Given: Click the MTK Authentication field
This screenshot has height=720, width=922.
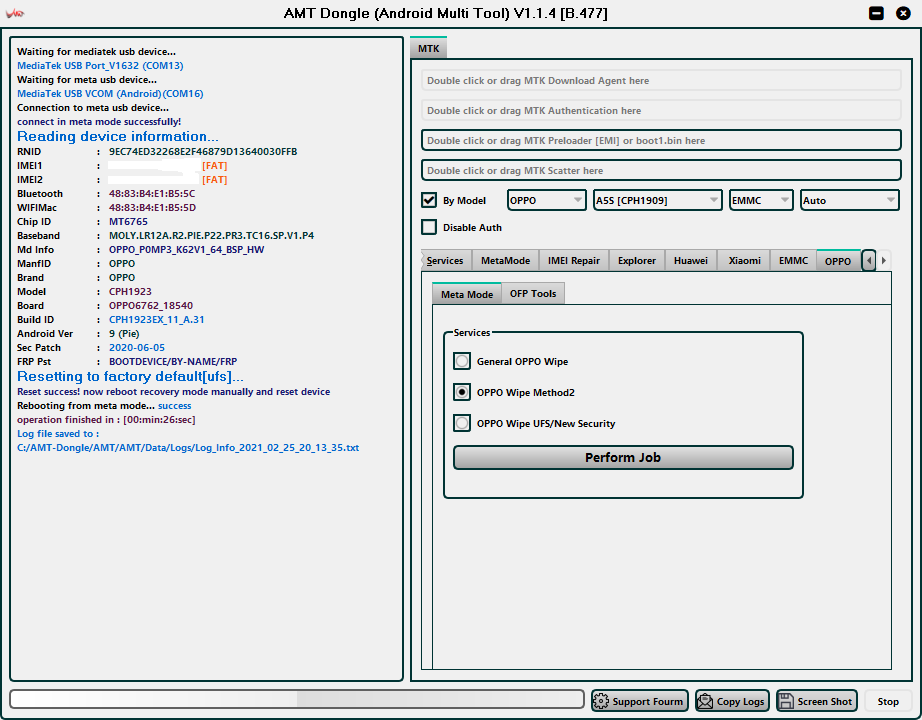Looking at the screenshot, I should click(x=661, y=111).
